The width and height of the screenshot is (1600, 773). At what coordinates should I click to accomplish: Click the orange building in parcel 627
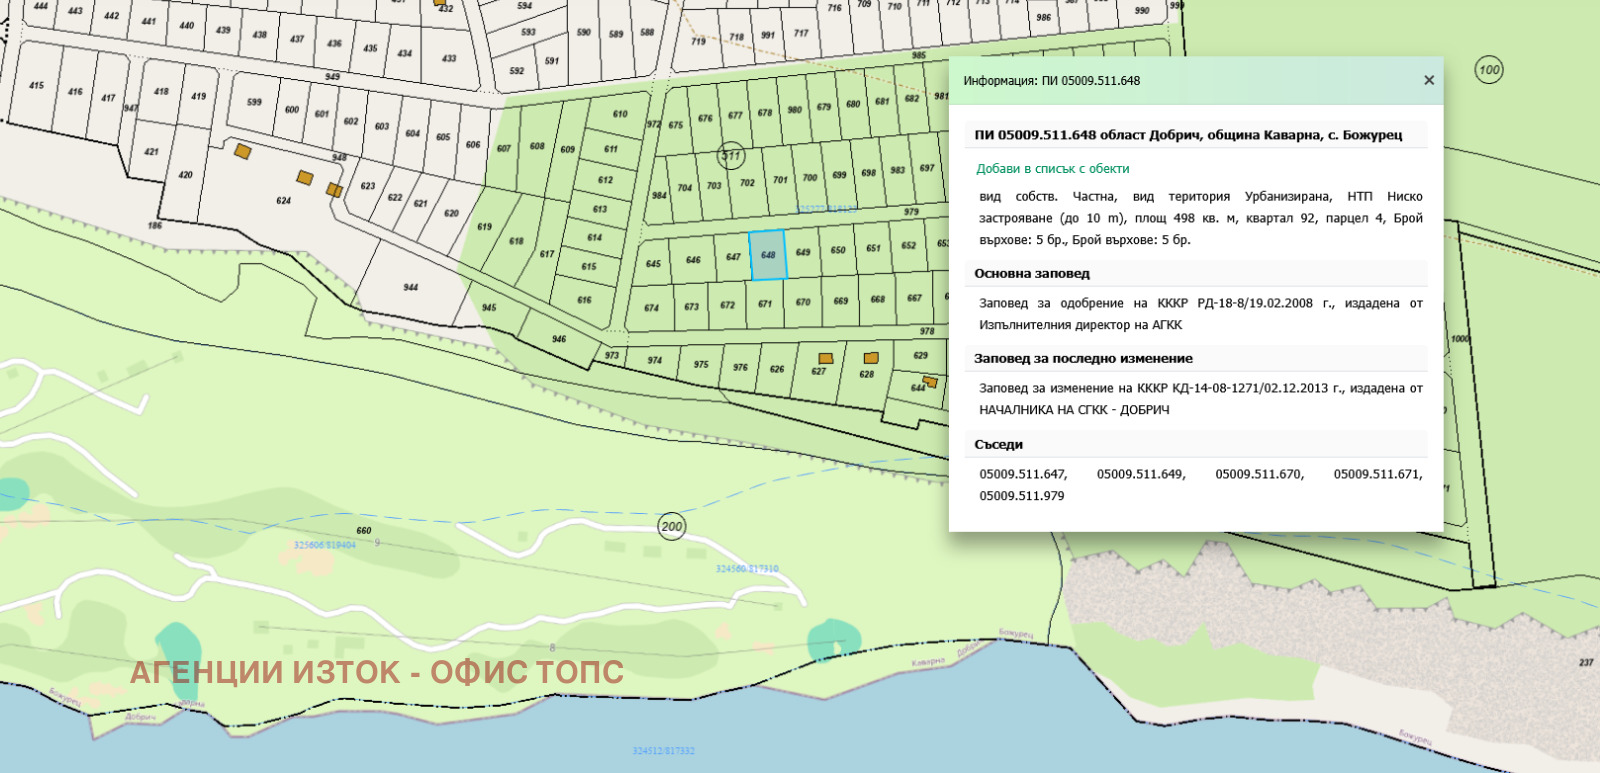(x=825, y=358)
